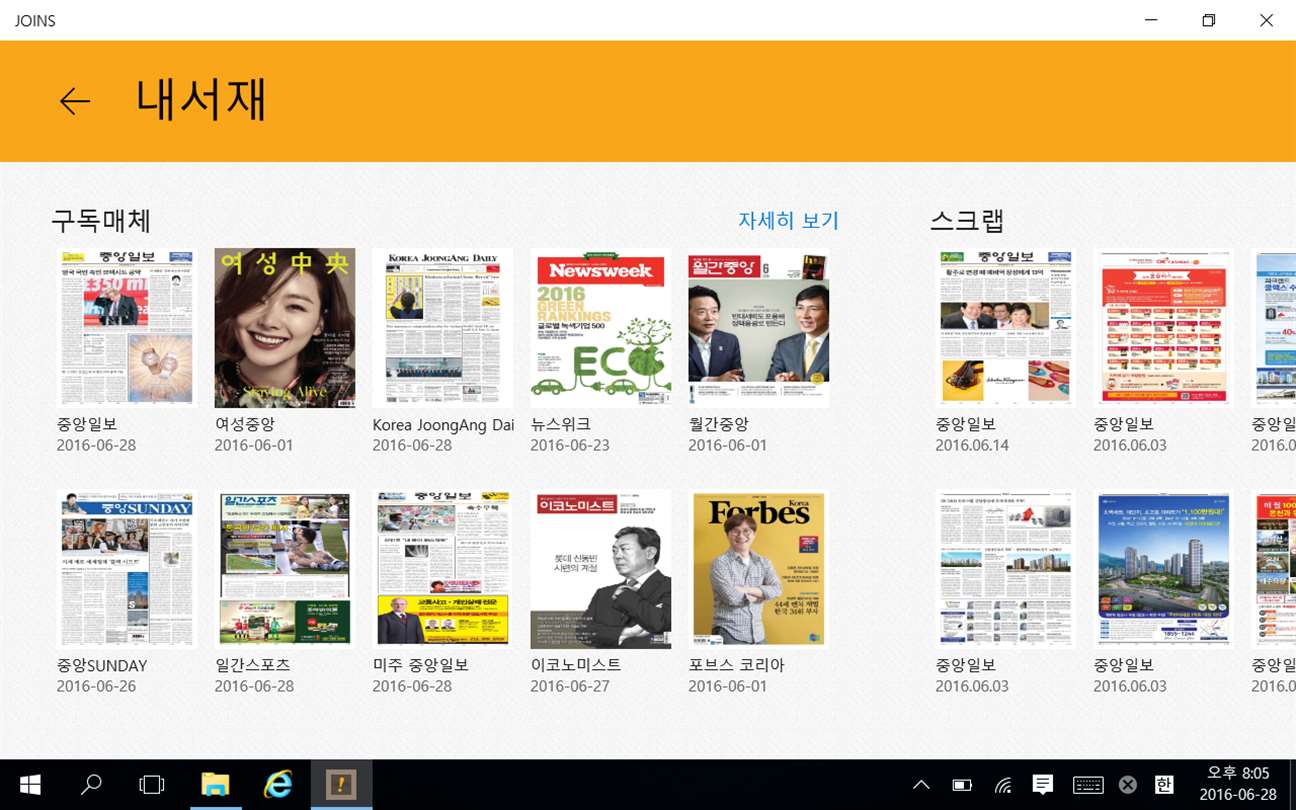Click the '일간스포츠' title text
This screenshot has height=810, width=1296.
[x=255, y=665]
